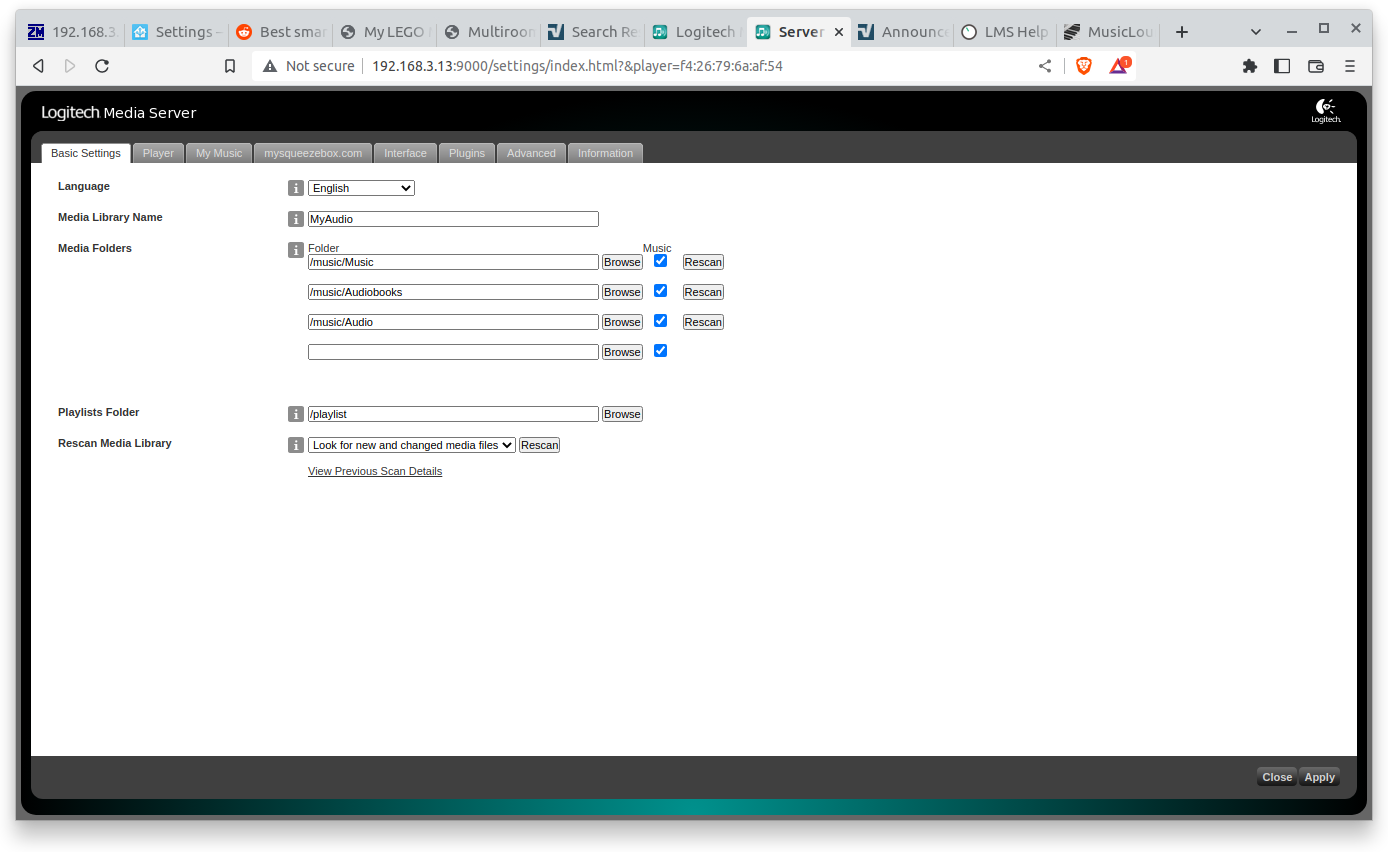Open the Information tab
This screenshot has width=1388, height=852.
[x=605, y=153]
